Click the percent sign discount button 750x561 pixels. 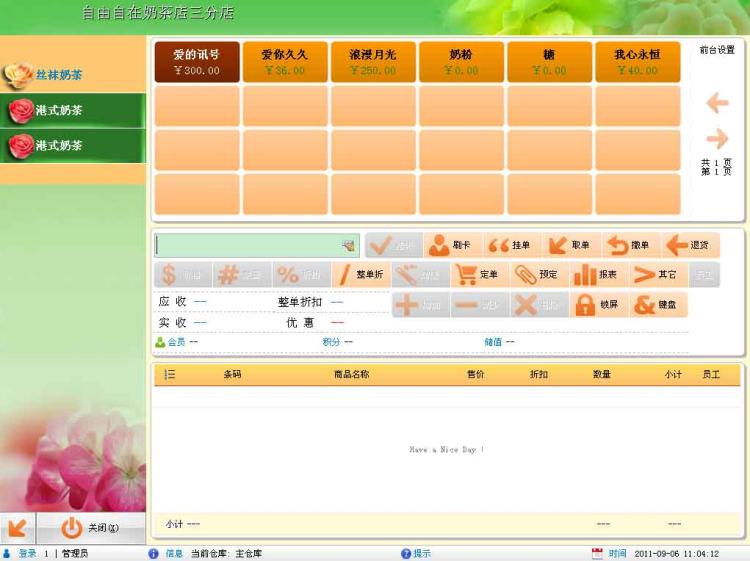[301, 275]
